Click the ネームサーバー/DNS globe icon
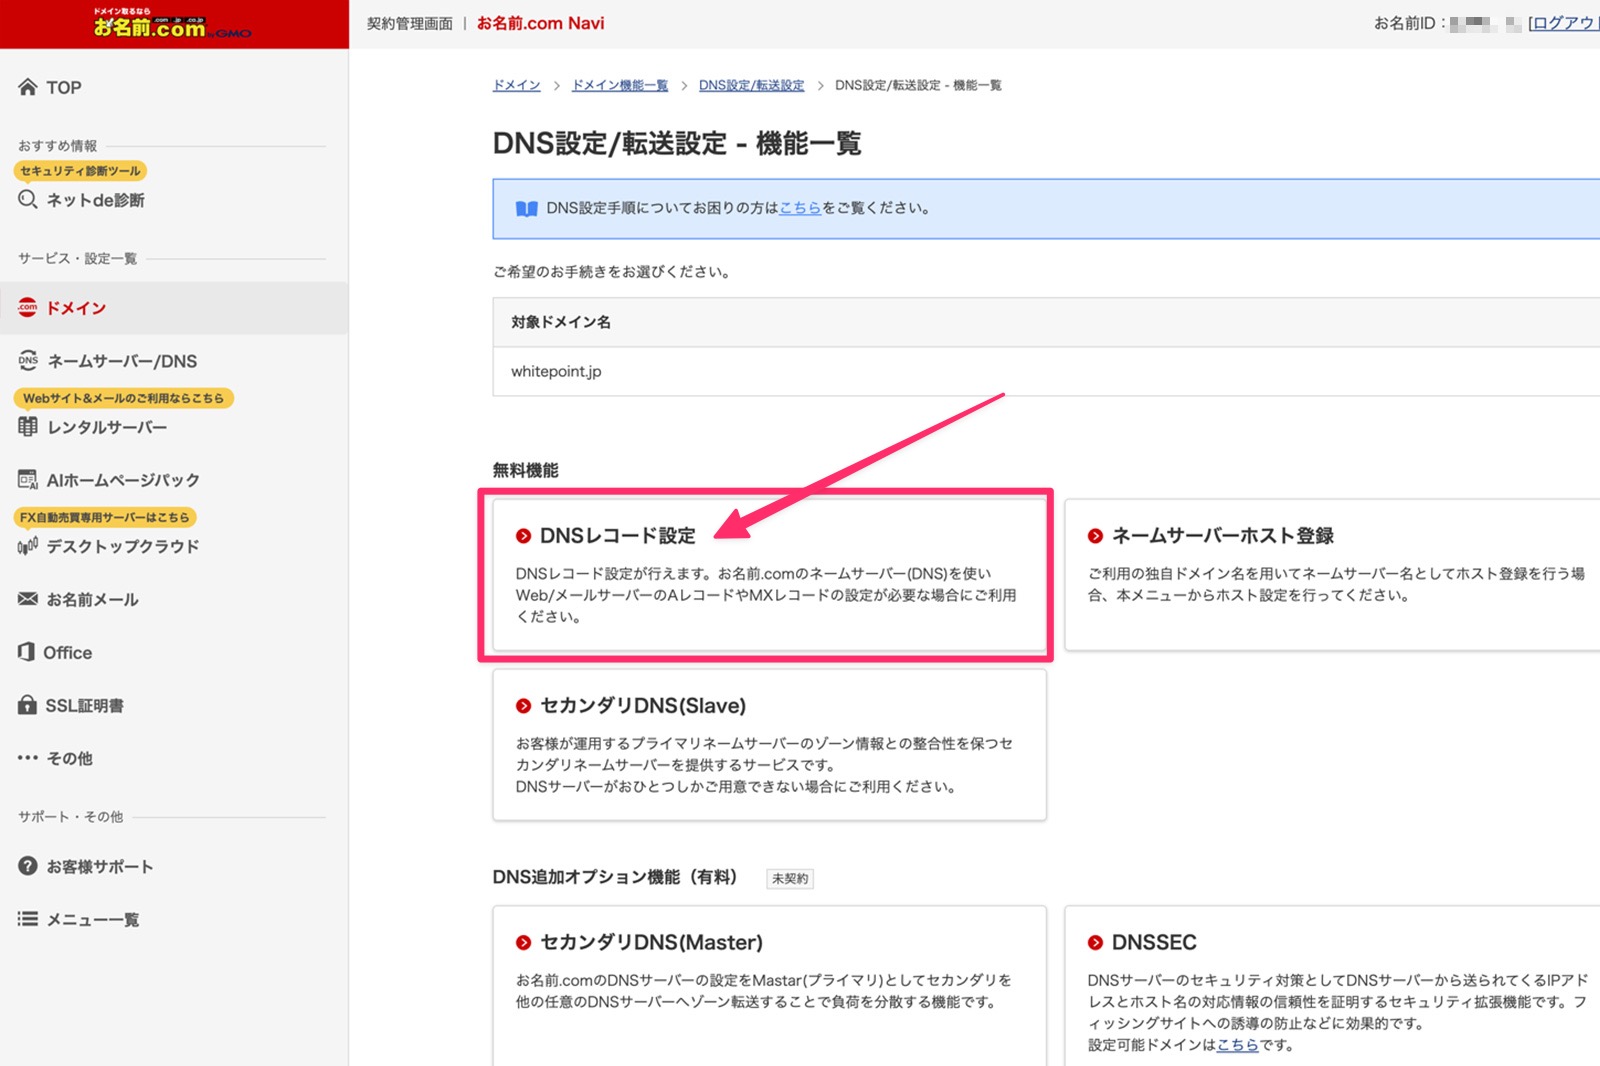Screen dimensions: 1600x1066 click(x=28, y=361)
